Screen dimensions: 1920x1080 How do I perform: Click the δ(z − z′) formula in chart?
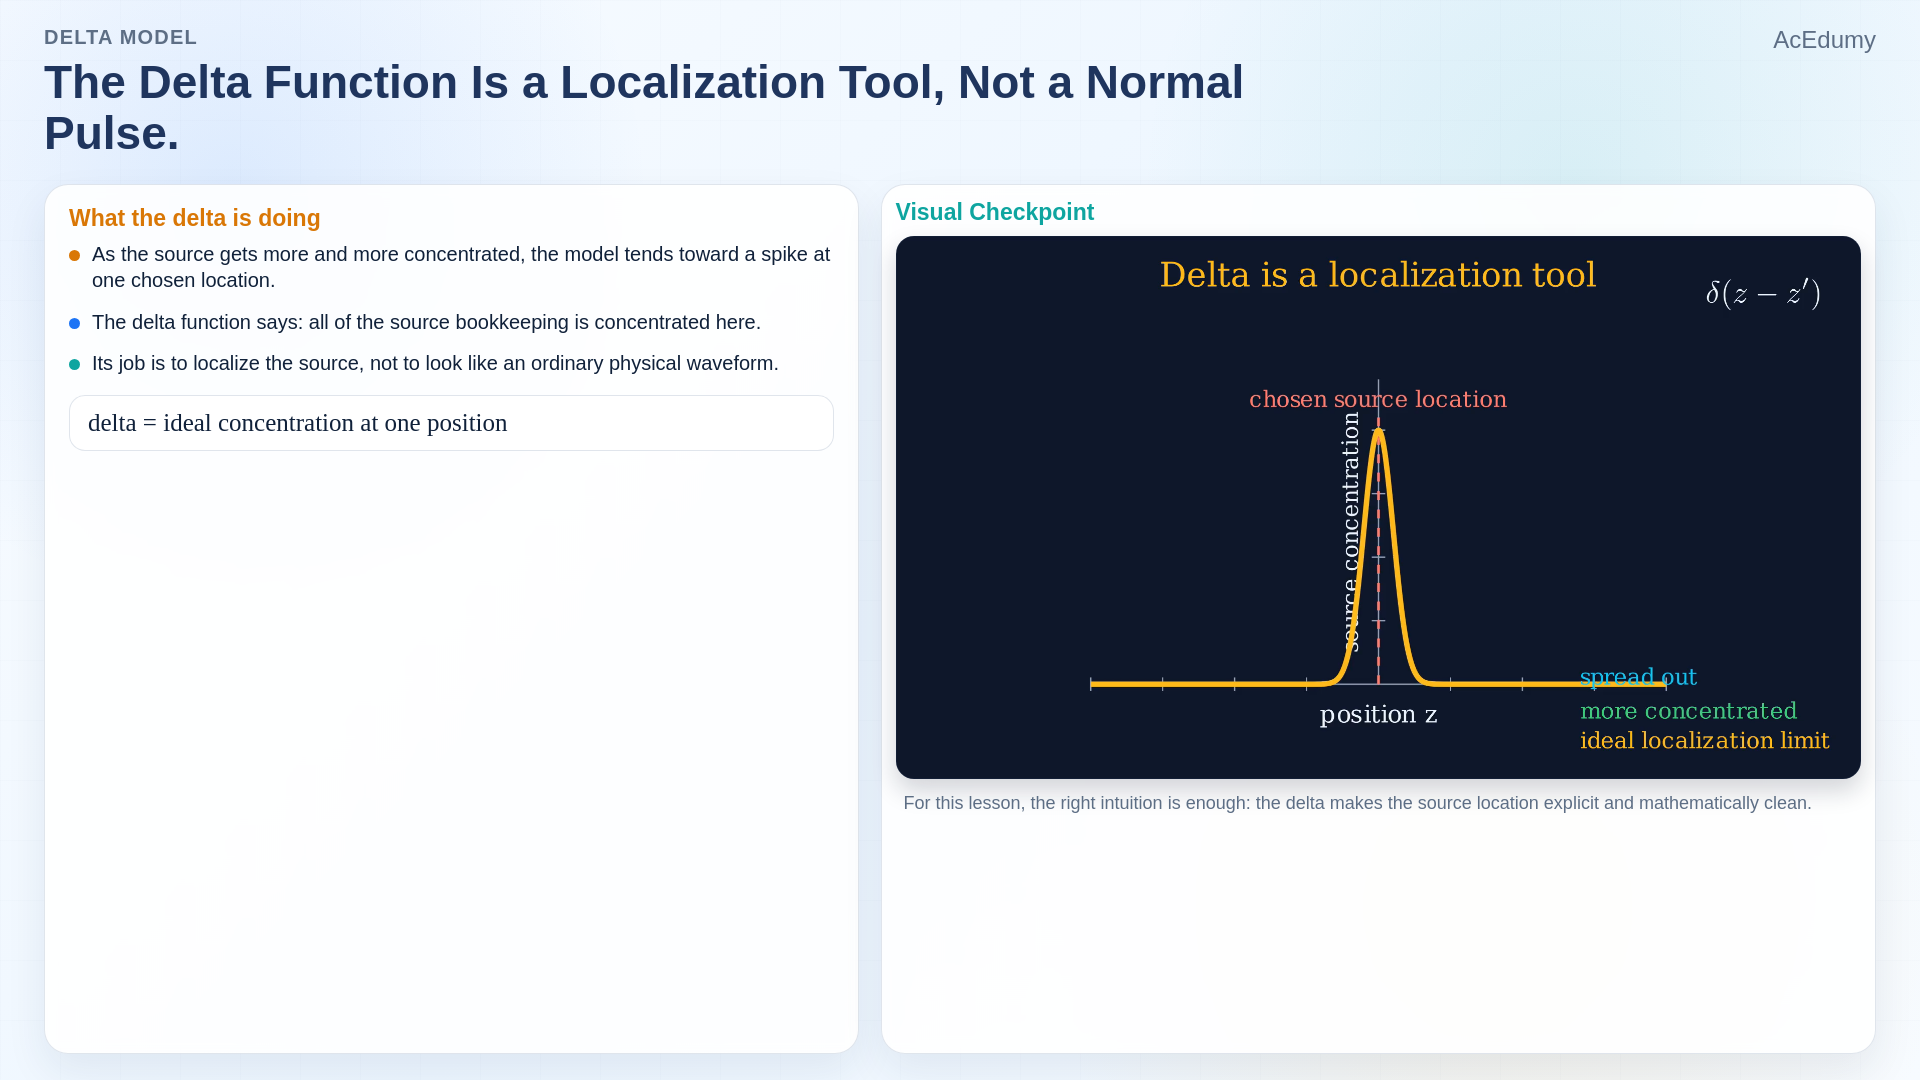tap(1763, 293)
